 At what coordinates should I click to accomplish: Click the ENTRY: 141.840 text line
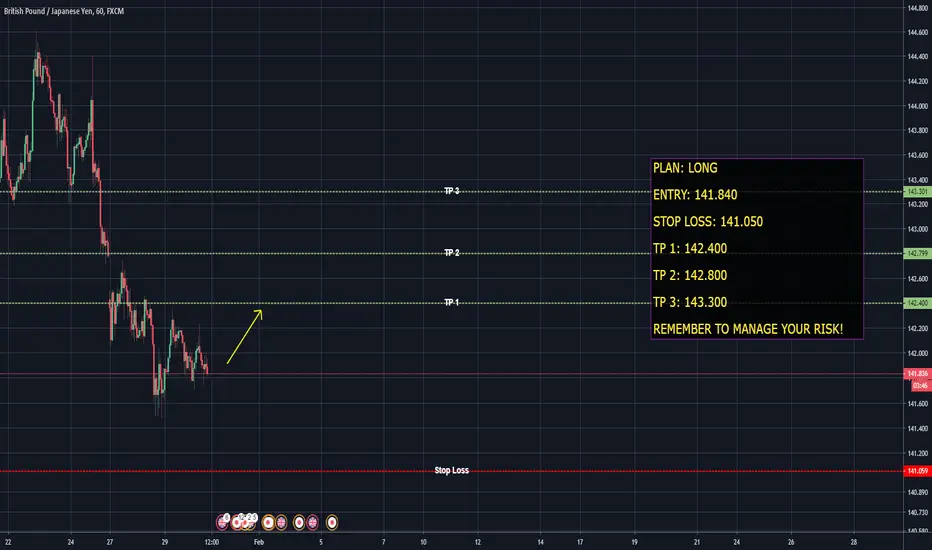click(x=695, y=194)
